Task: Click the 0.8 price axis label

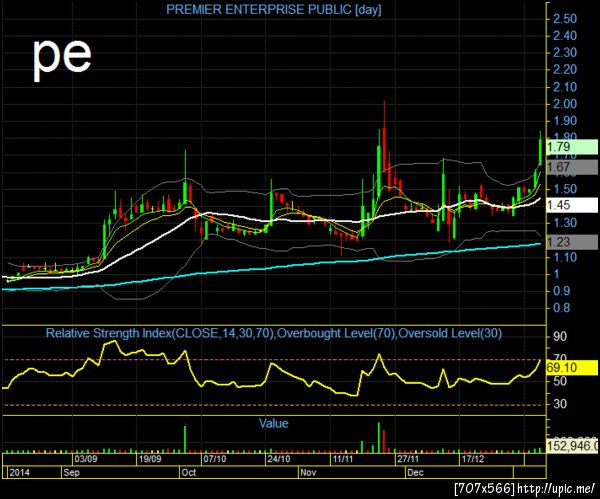Action: [561, 308]
